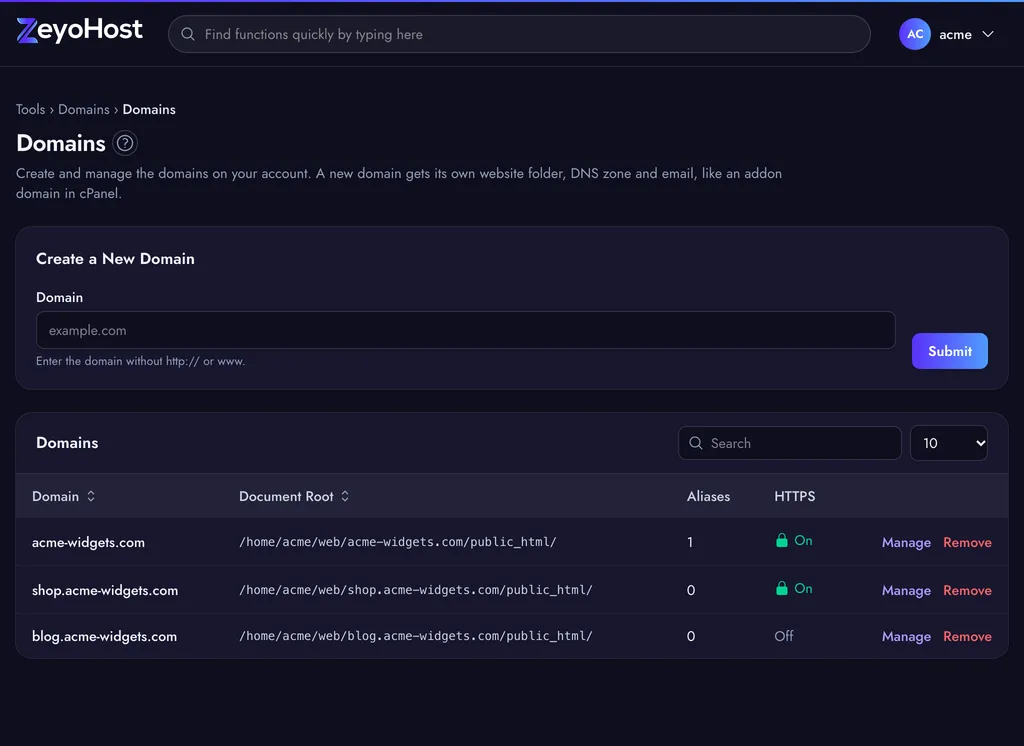Click the aliases count 0 for blog.acme-widgets.com
The height and width of the screenshot is (746, 1024).
(x=691, y=636)
